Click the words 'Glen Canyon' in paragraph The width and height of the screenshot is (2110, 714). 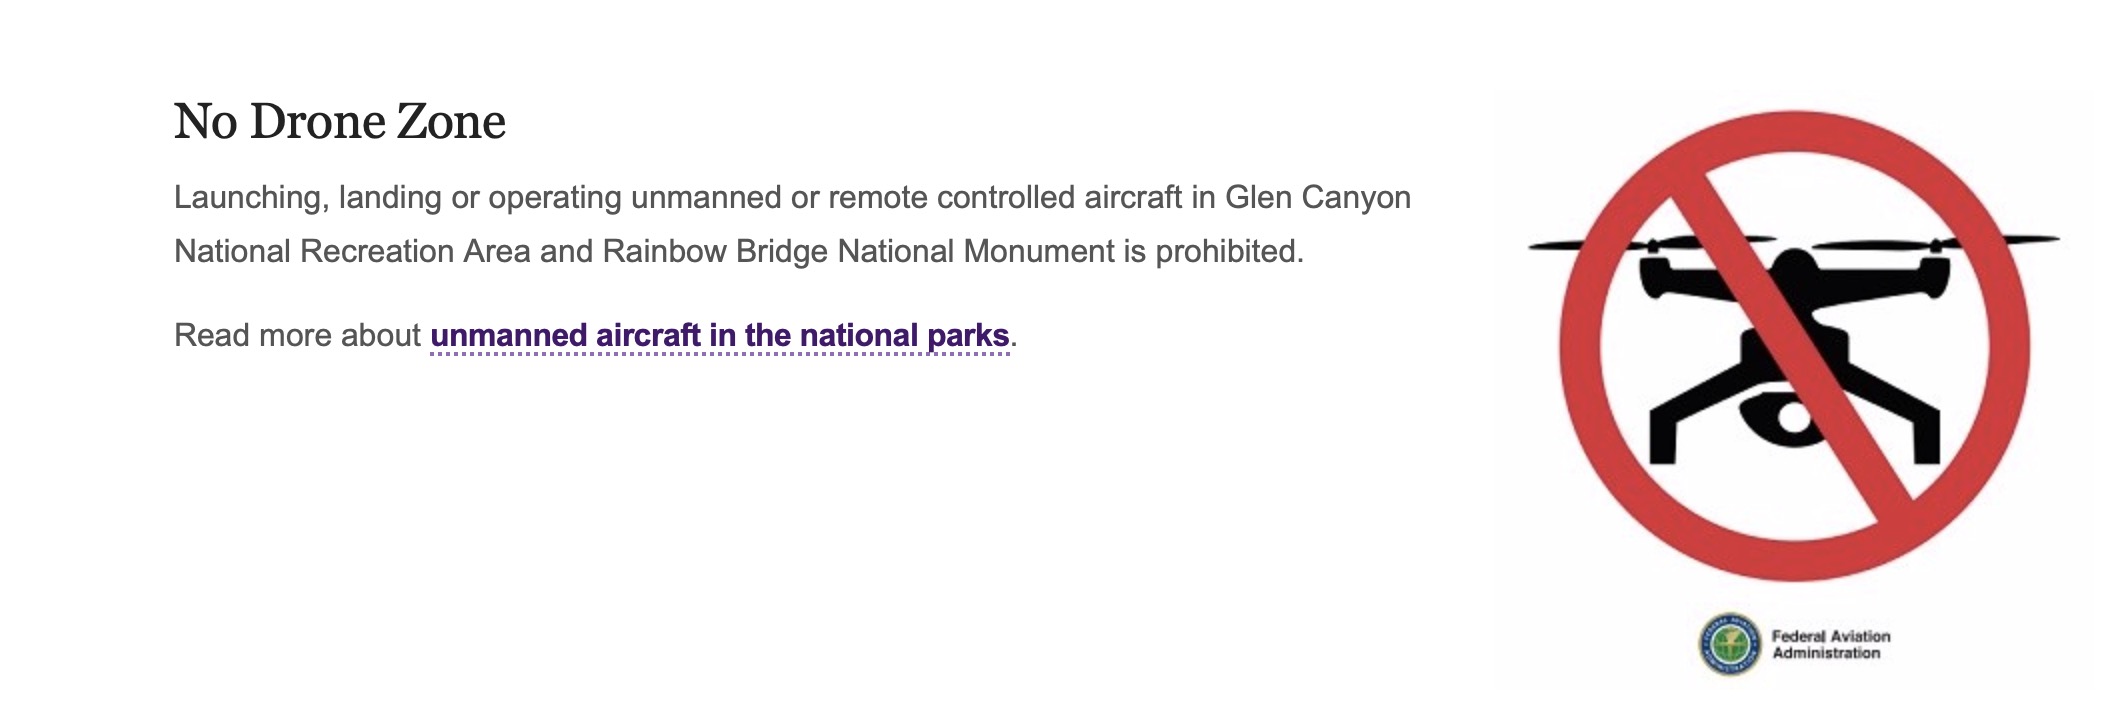[x=1318, y=198]
